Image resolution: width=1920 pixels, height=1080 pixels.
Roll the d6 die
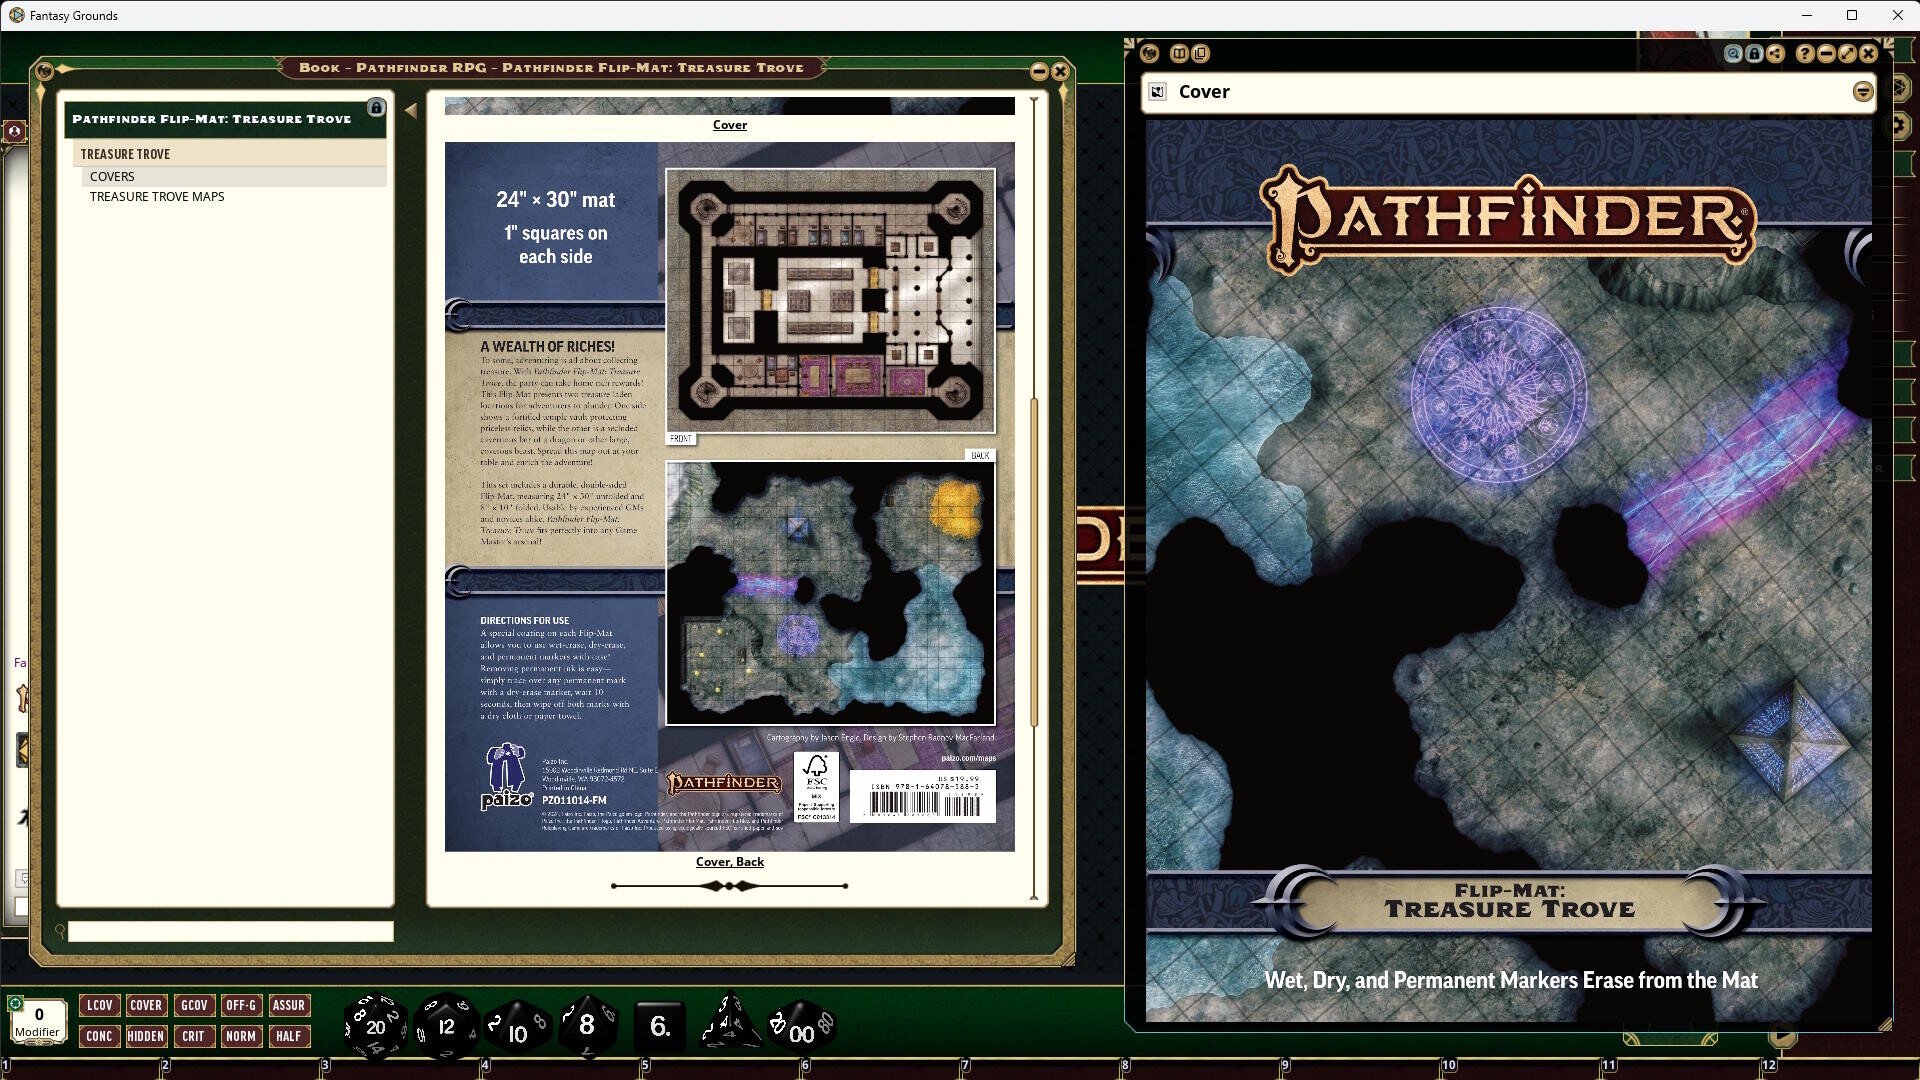click(660, 1026)
